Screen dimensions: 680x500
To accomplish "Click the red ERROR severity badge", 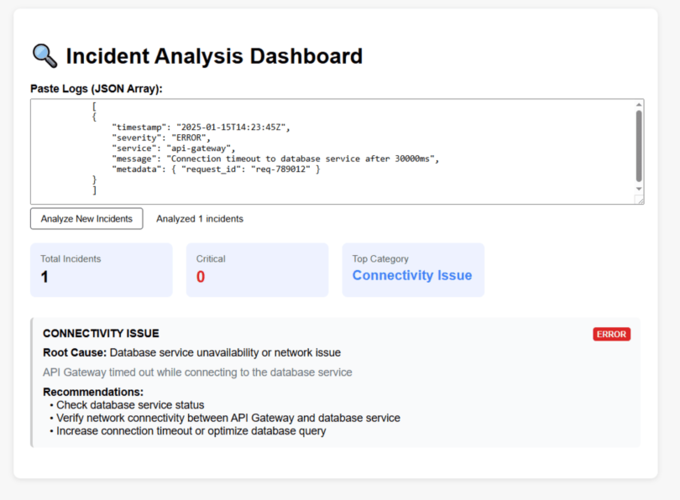I will (x=611, y=334).
